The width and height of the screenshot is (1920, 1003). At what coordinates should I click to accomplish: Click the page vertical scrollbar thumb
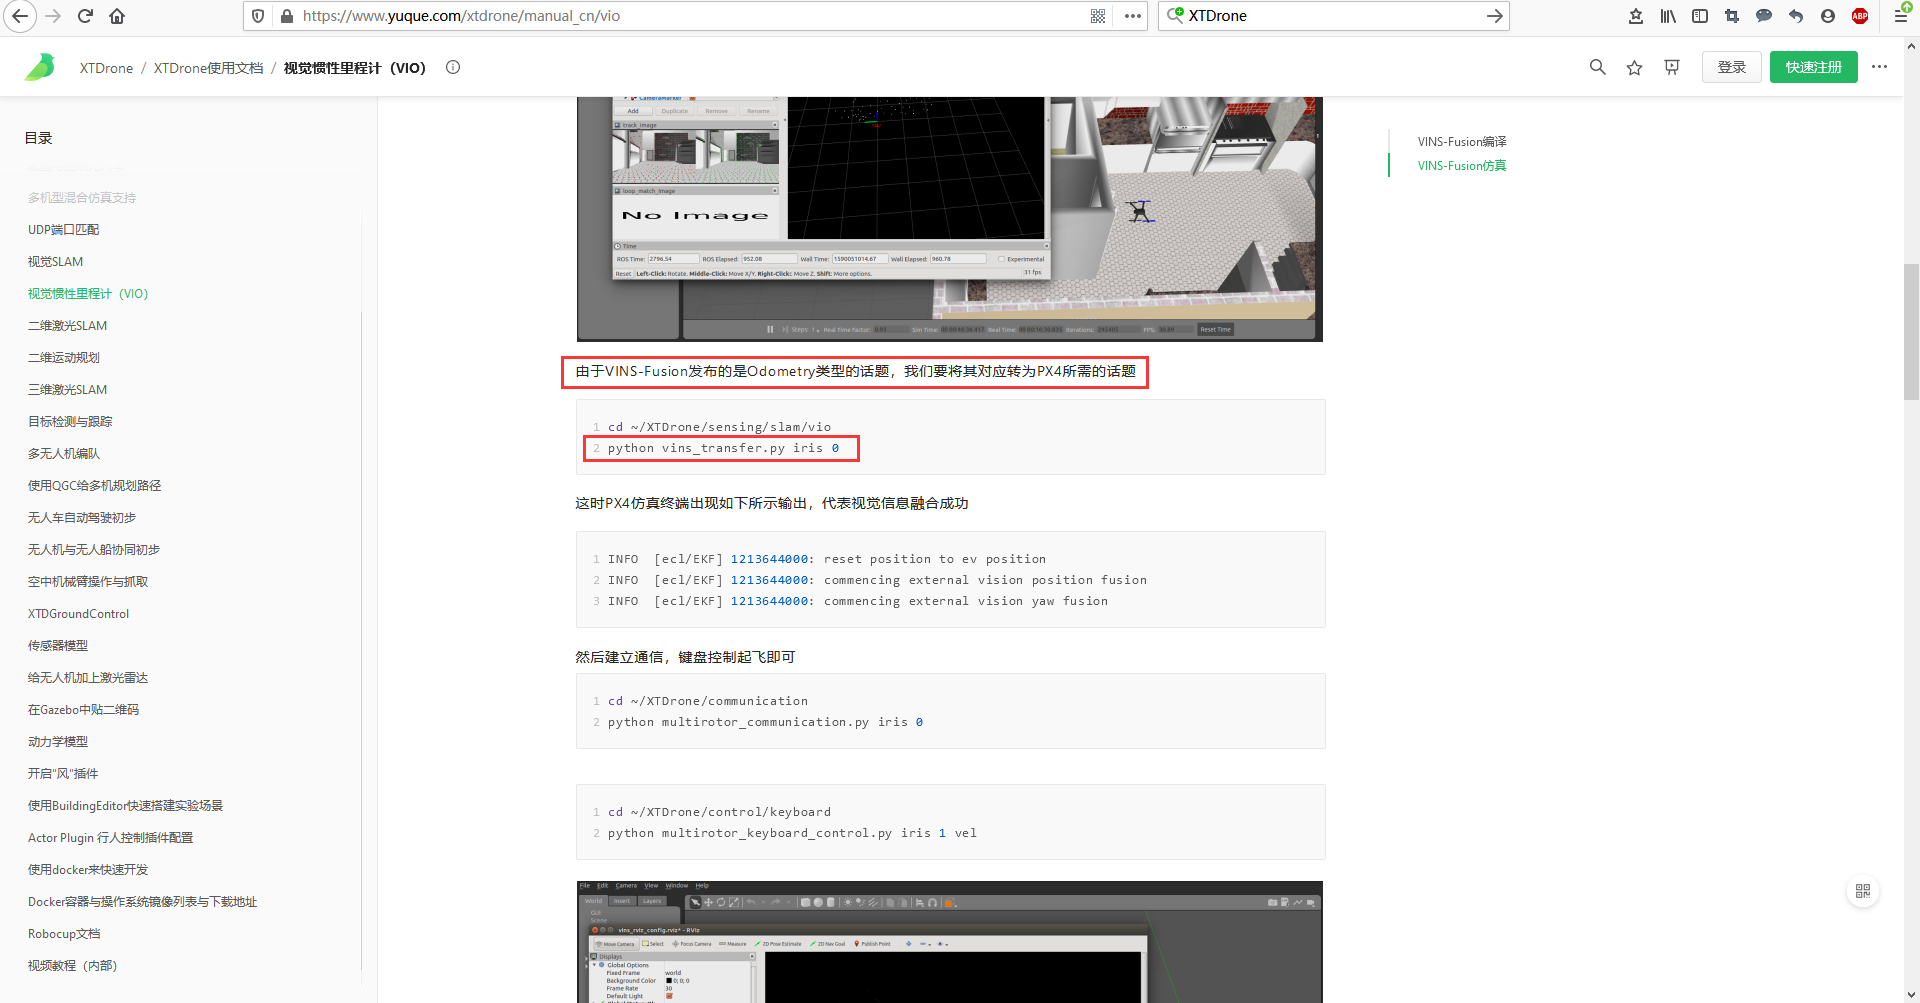click(1911, 331)
